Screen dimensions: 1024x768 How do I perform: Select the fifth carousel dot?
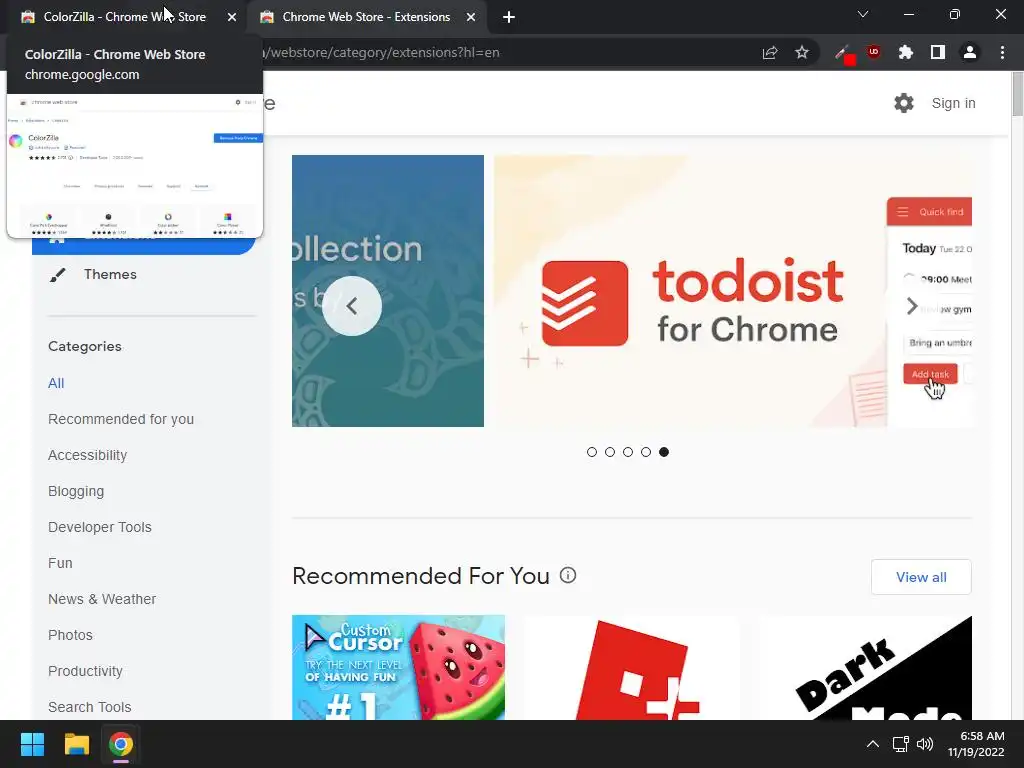pyautogui.click(x=664, y=452)
